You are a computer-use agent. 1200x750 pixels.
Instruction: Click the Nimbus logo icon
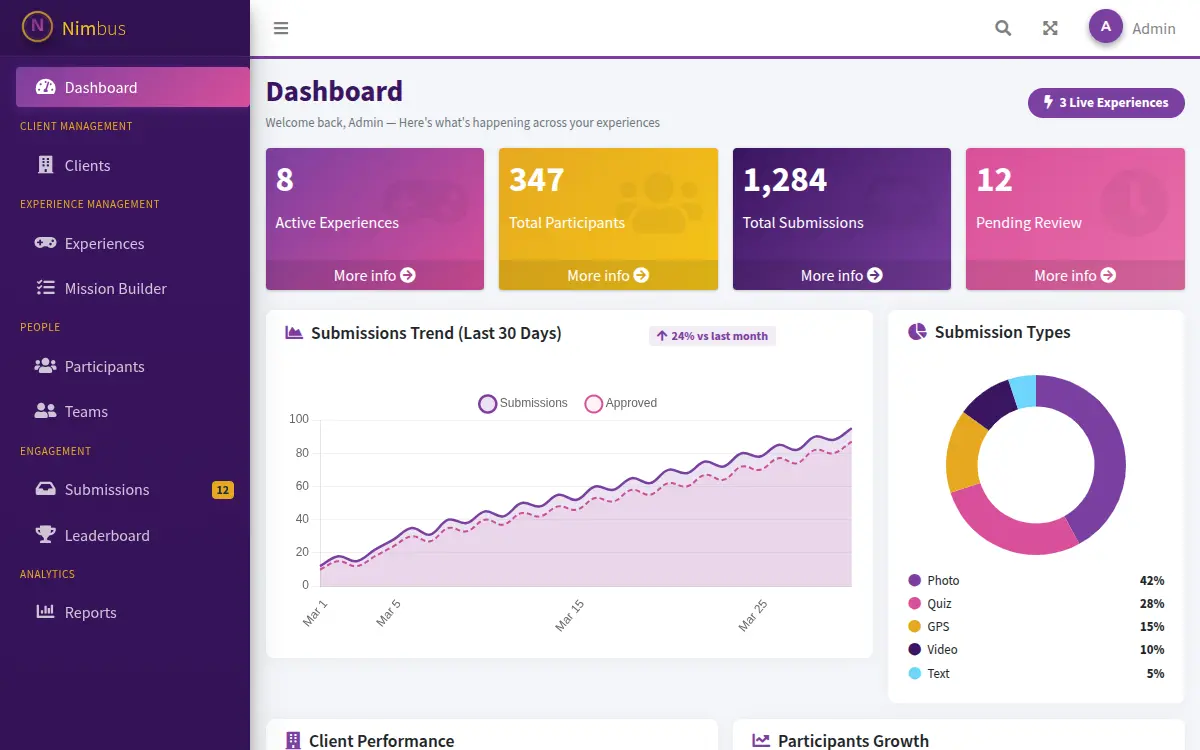tap(37, 27)
